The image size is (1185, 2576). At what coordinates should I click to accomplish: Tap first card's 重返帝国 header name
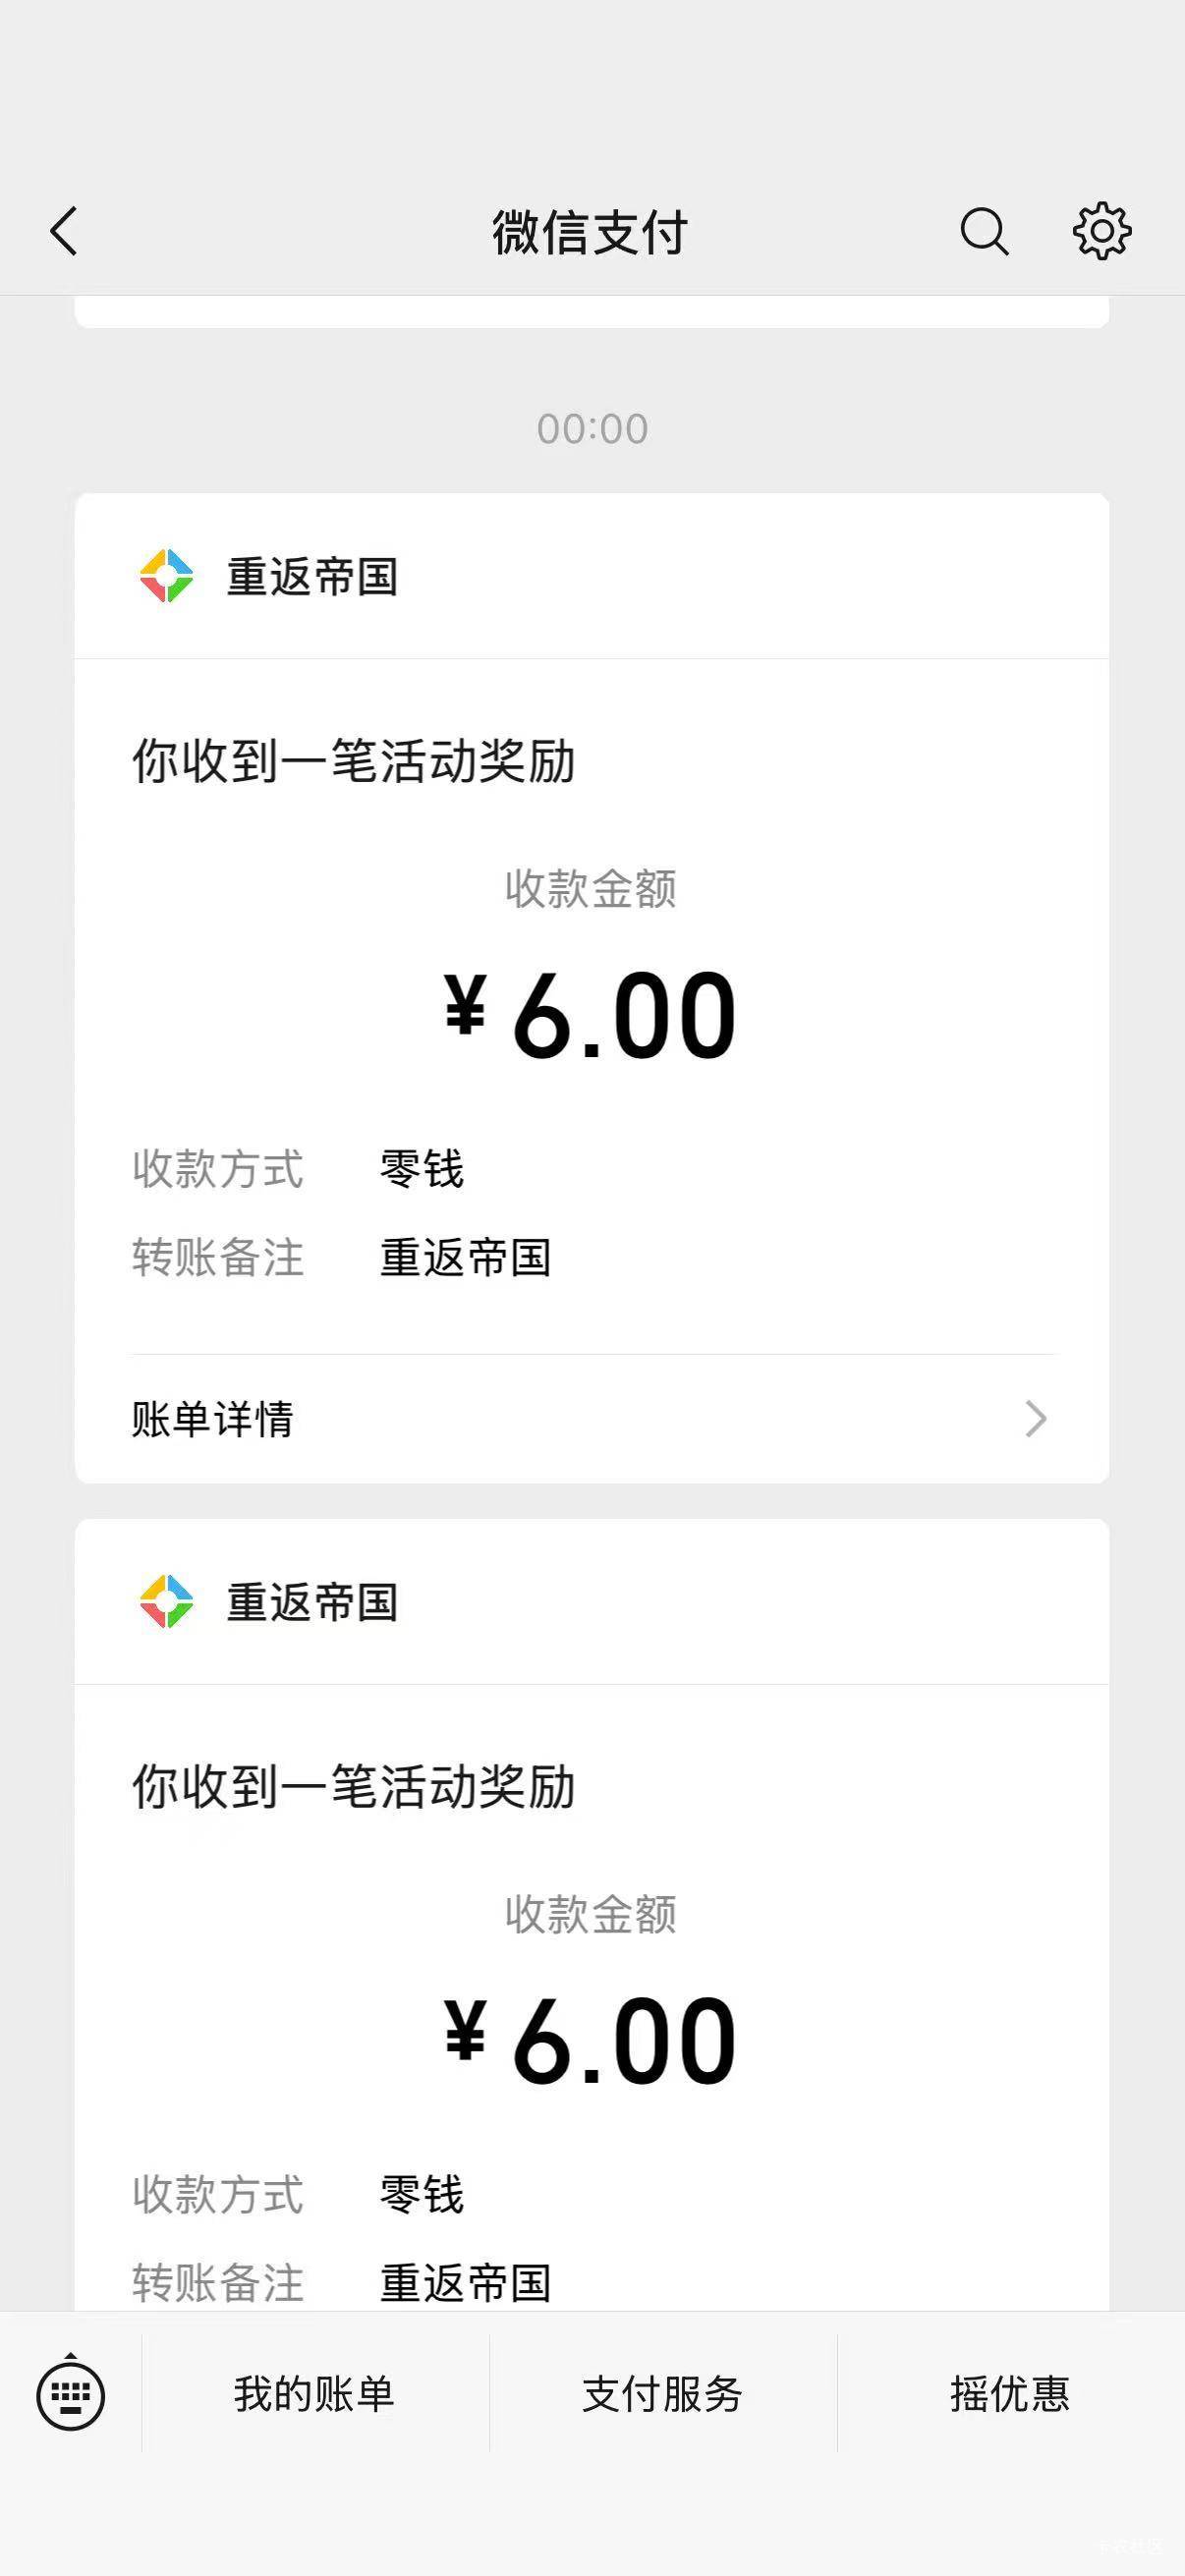(312, 577)
